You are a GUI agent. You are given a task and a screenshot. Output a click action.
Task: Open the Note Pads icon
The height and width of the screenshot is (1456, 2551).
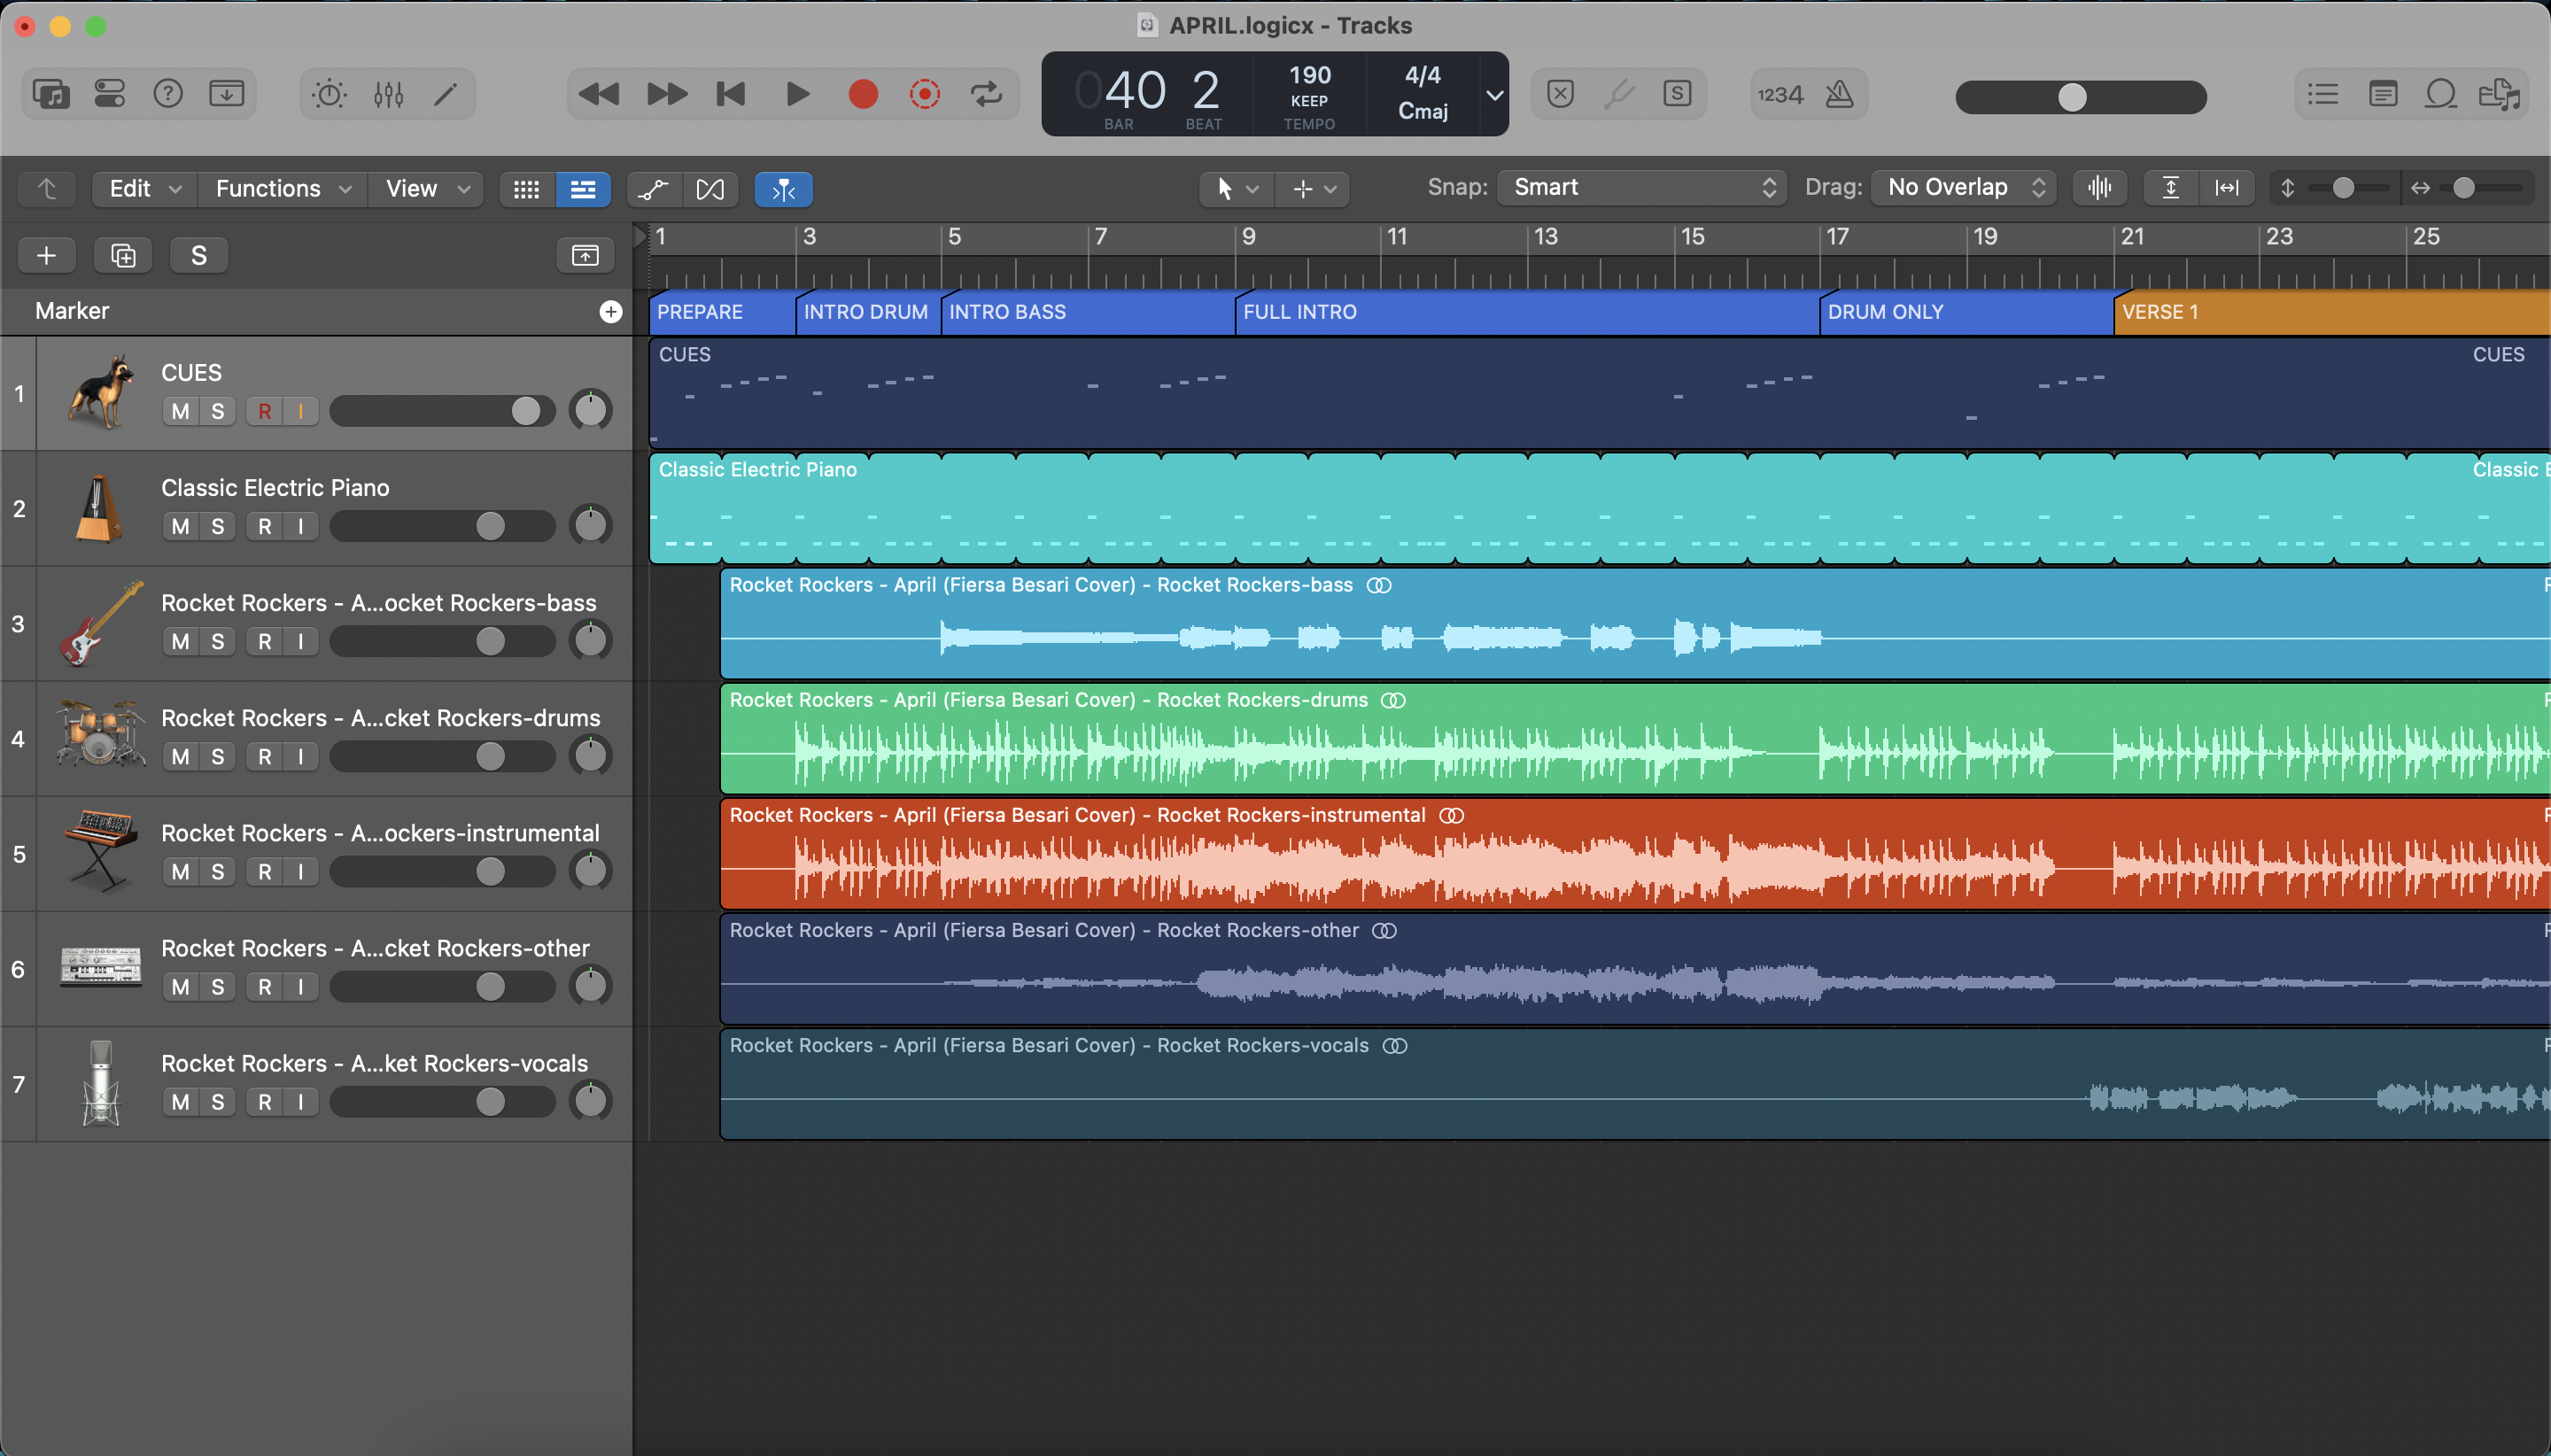tap(2383, 95)
